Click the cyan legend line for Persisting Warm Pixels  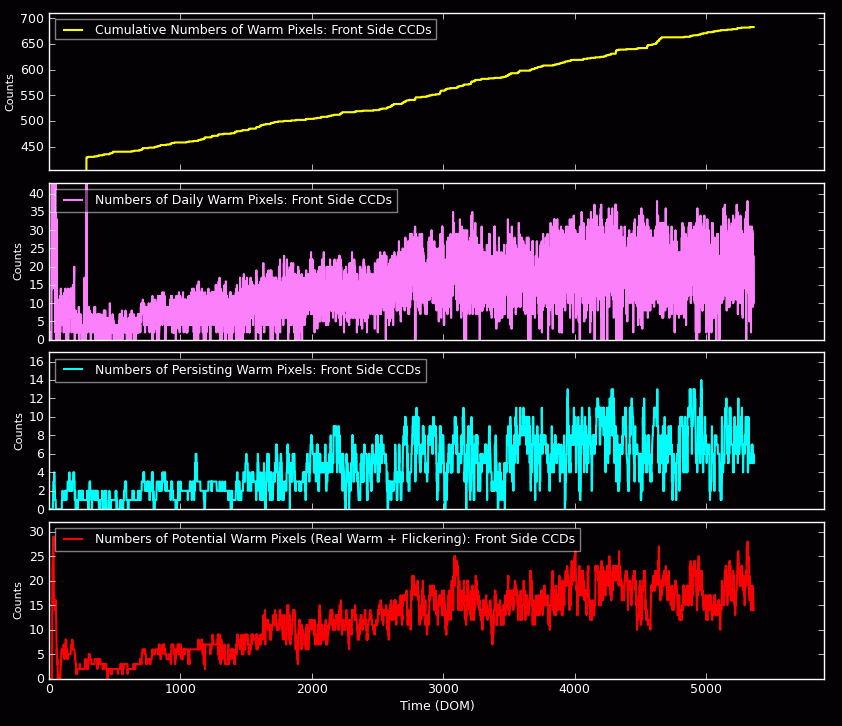point(73,370)
